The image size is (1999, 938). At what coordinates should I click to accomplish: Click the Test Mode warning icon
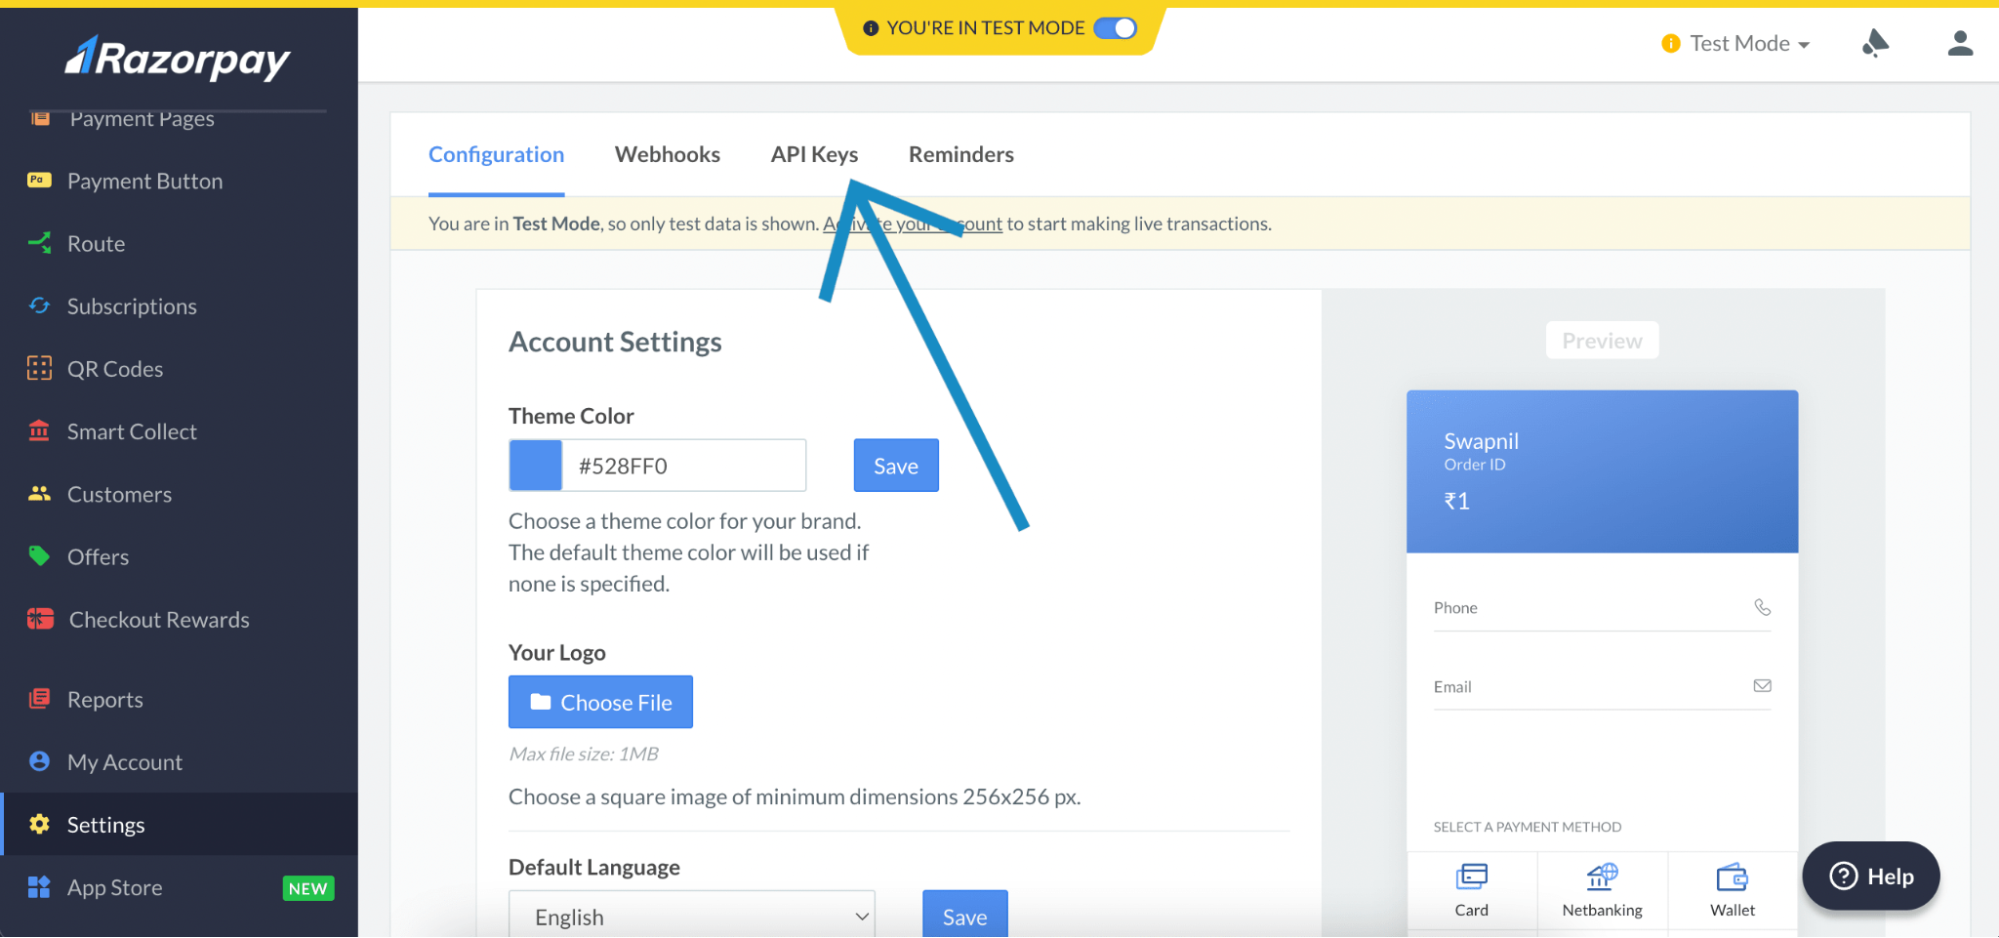tap(1670, 44)
